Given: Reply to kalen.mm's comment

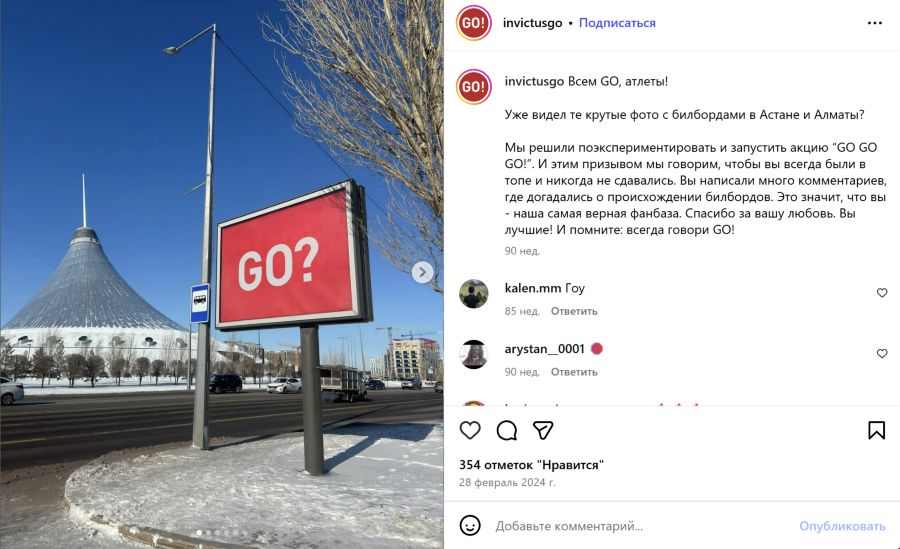Looking at the screenshot, I should (x=574, y=311).
